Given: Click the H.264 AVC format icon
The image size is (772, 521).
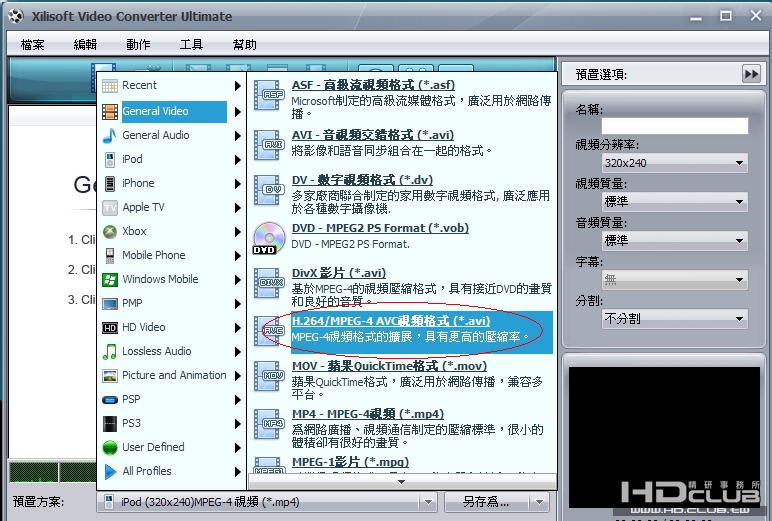Looking at the screenshot, I should coord(269,331).
